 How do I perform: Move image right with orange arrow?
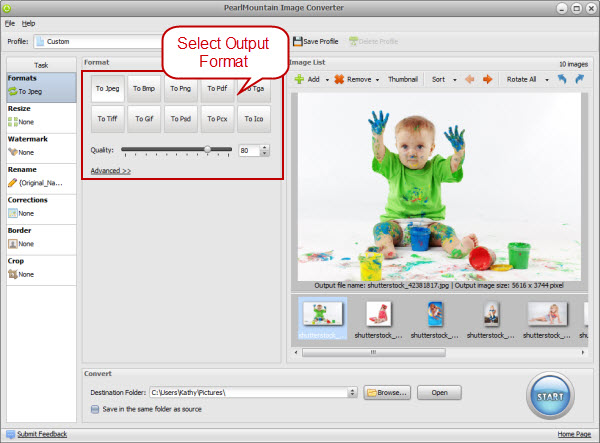487,79
